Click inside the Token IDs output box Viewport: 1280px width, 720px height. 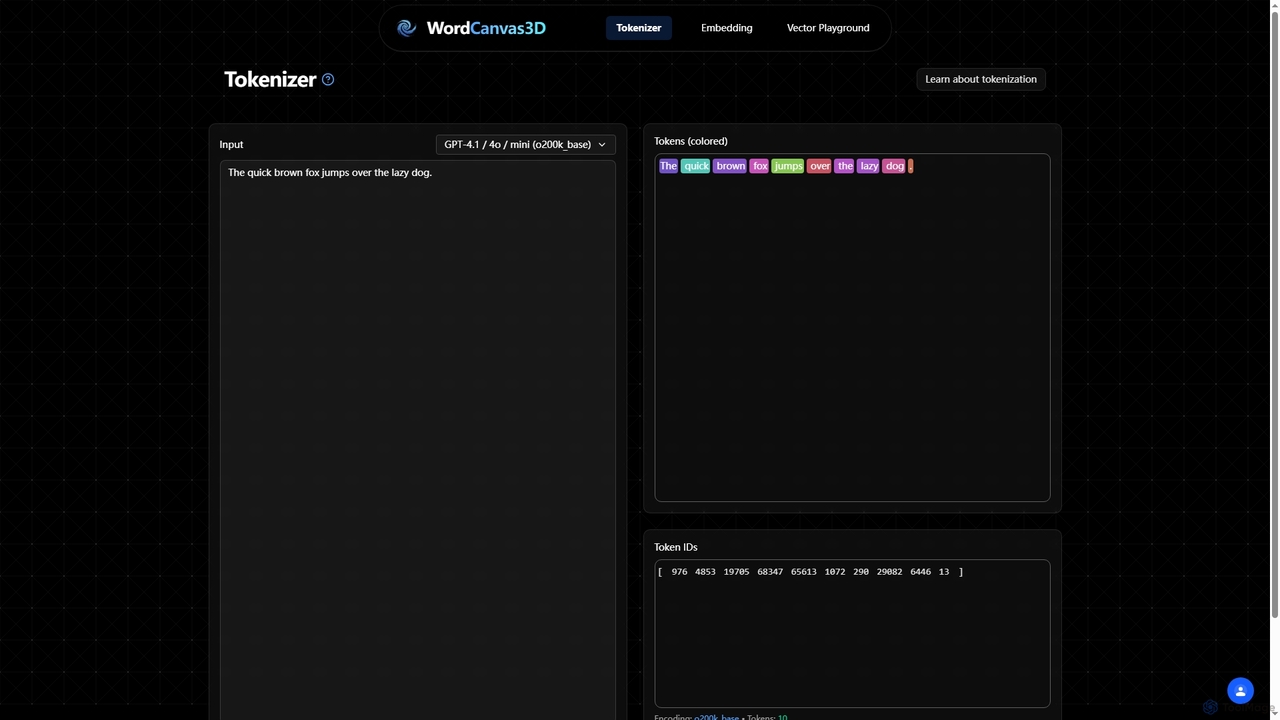(x=852, y=633)
